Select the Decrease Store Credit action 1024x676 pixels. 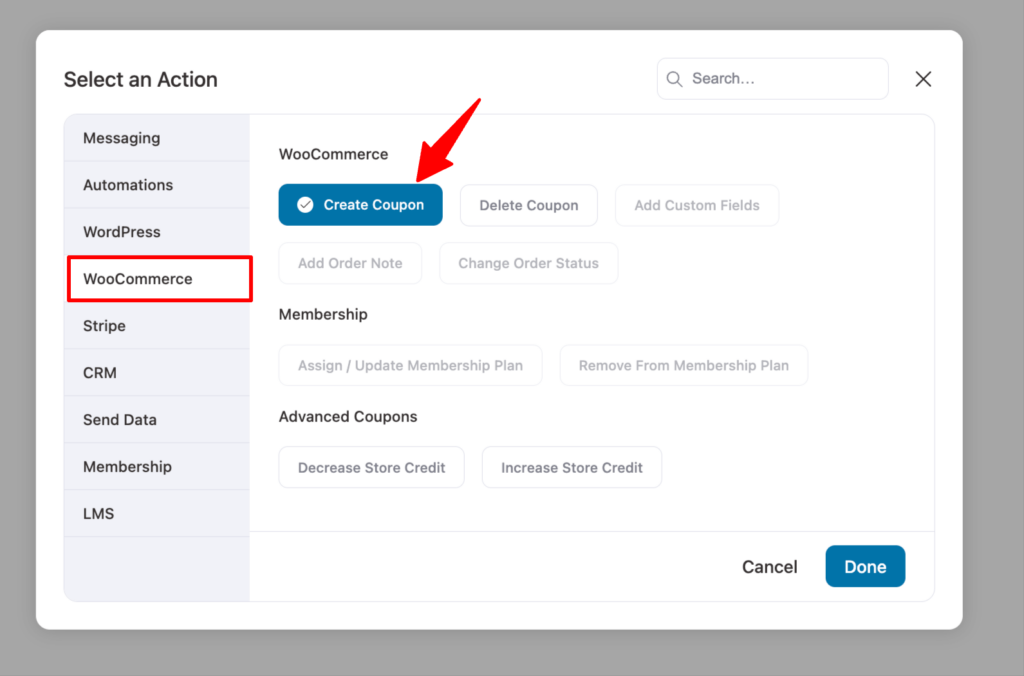tap(372, 468)
